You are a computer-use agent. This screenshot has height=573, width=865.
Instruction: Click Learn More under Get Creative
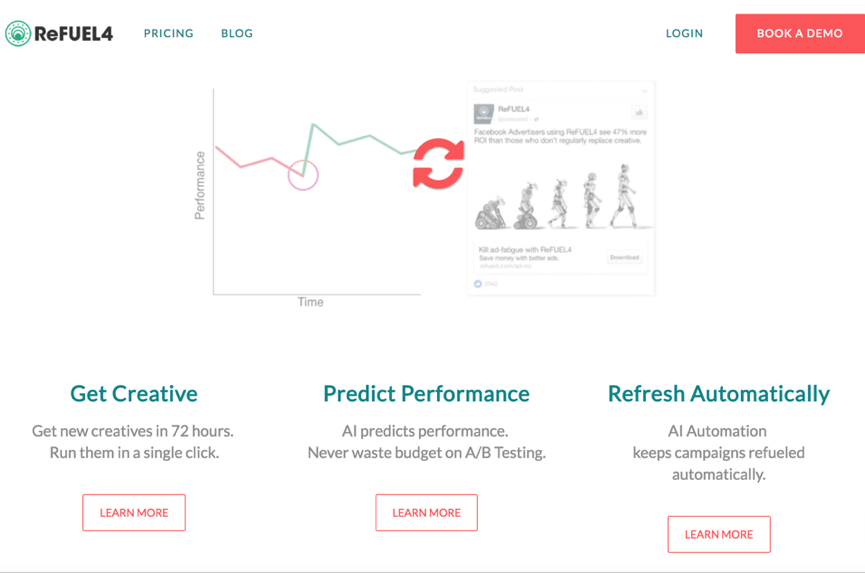134,512
